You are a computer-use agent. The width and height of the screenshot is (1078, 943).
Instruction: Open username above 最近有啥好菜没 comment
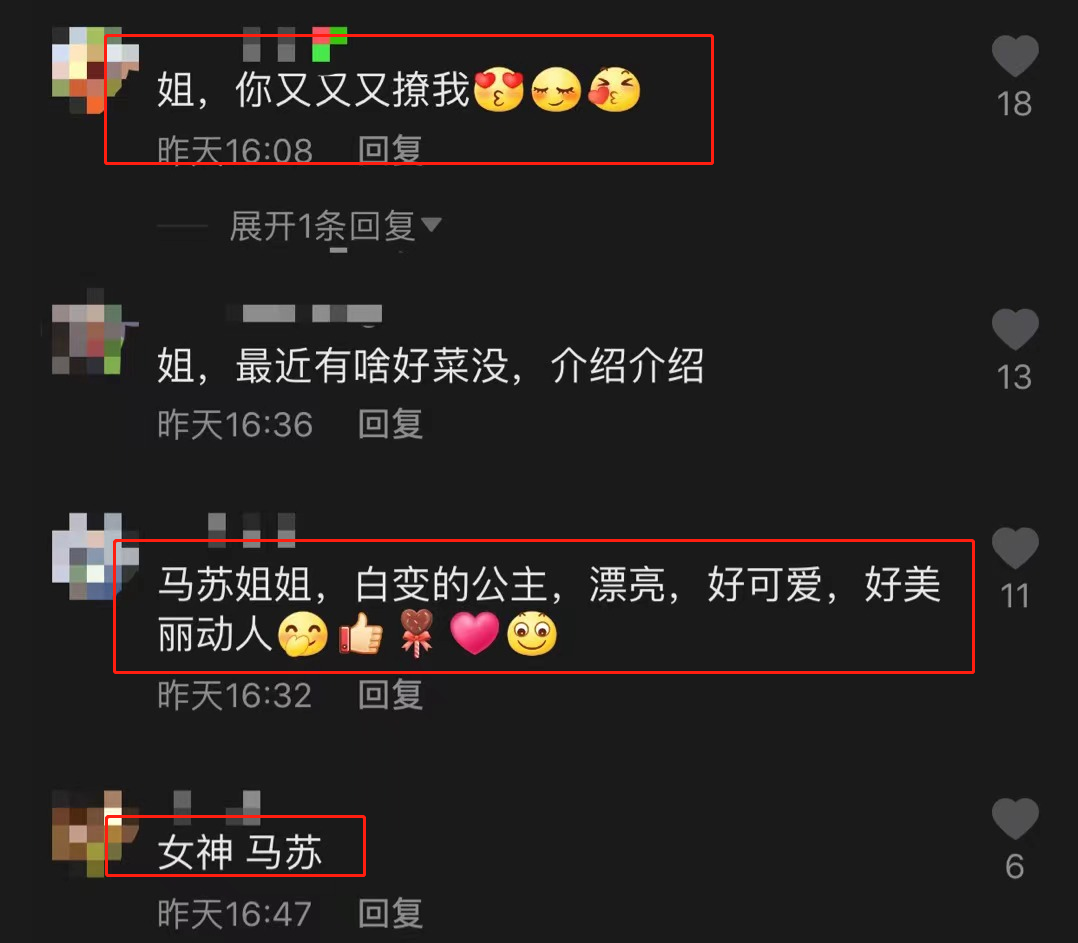point(304,313)
